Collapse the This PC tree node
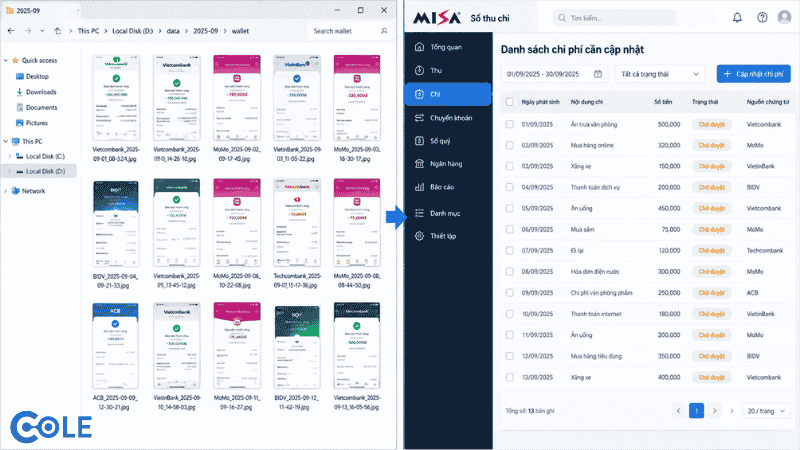800x450 pixels. coord(6,141)
